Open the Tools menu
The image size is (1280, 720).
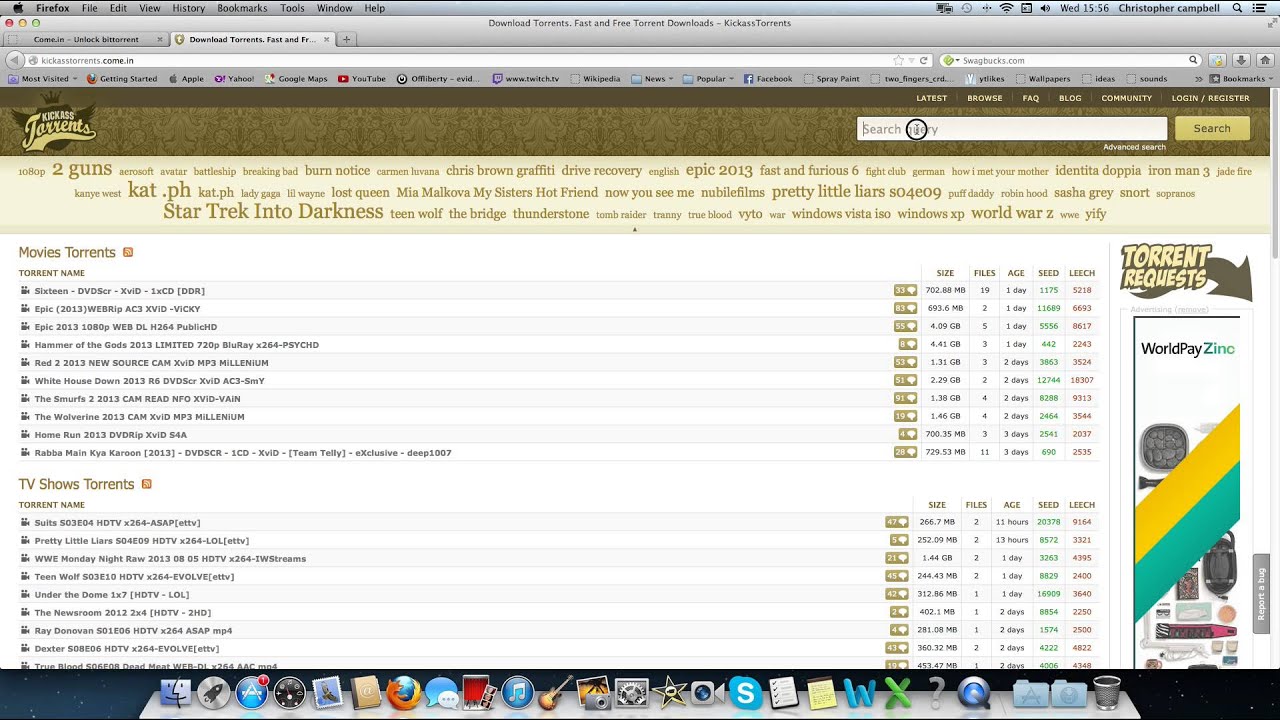pyautogui.click(x=292, y=8)
